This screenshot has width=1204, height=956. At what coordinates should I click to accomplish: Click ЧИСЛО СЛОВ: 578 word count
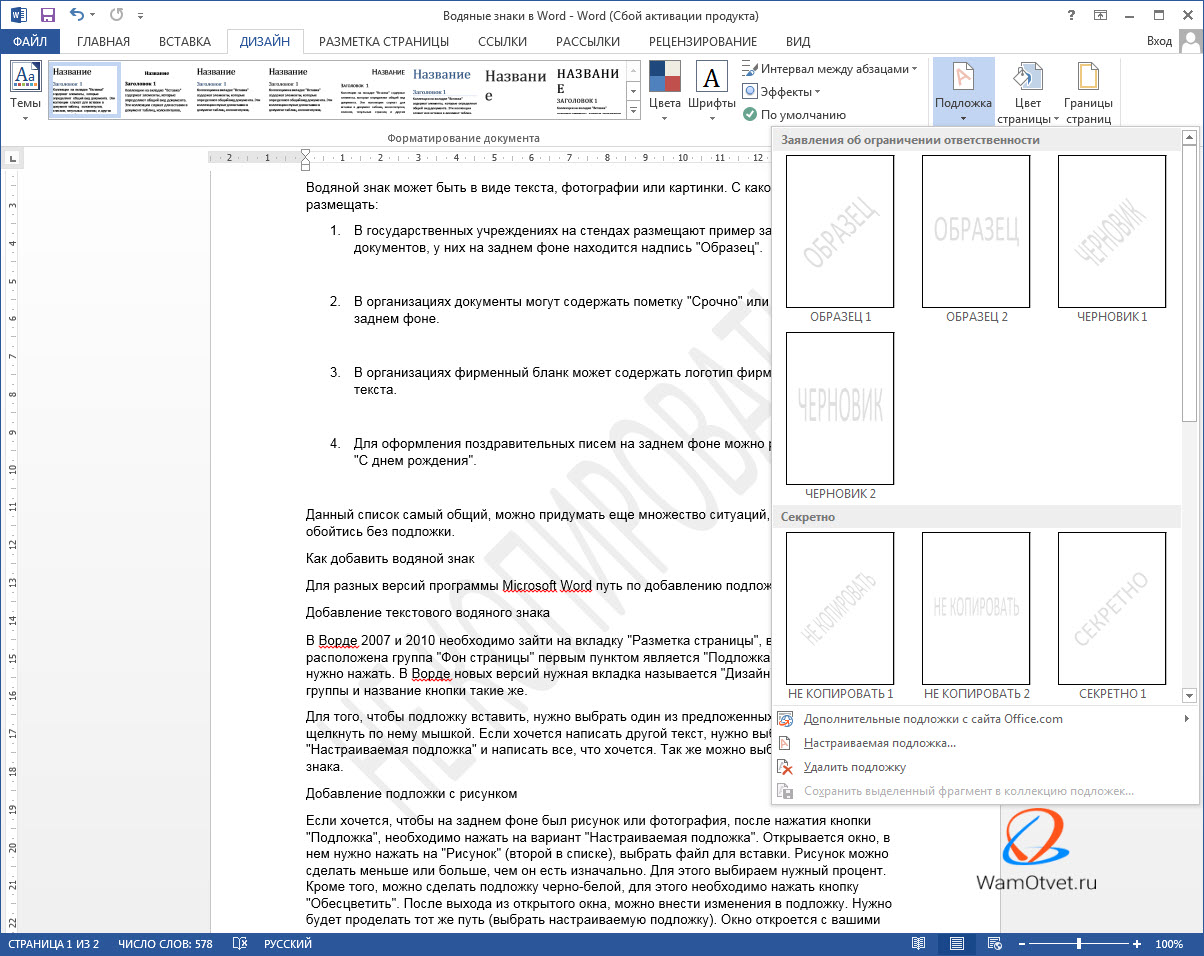coord(165,944)
